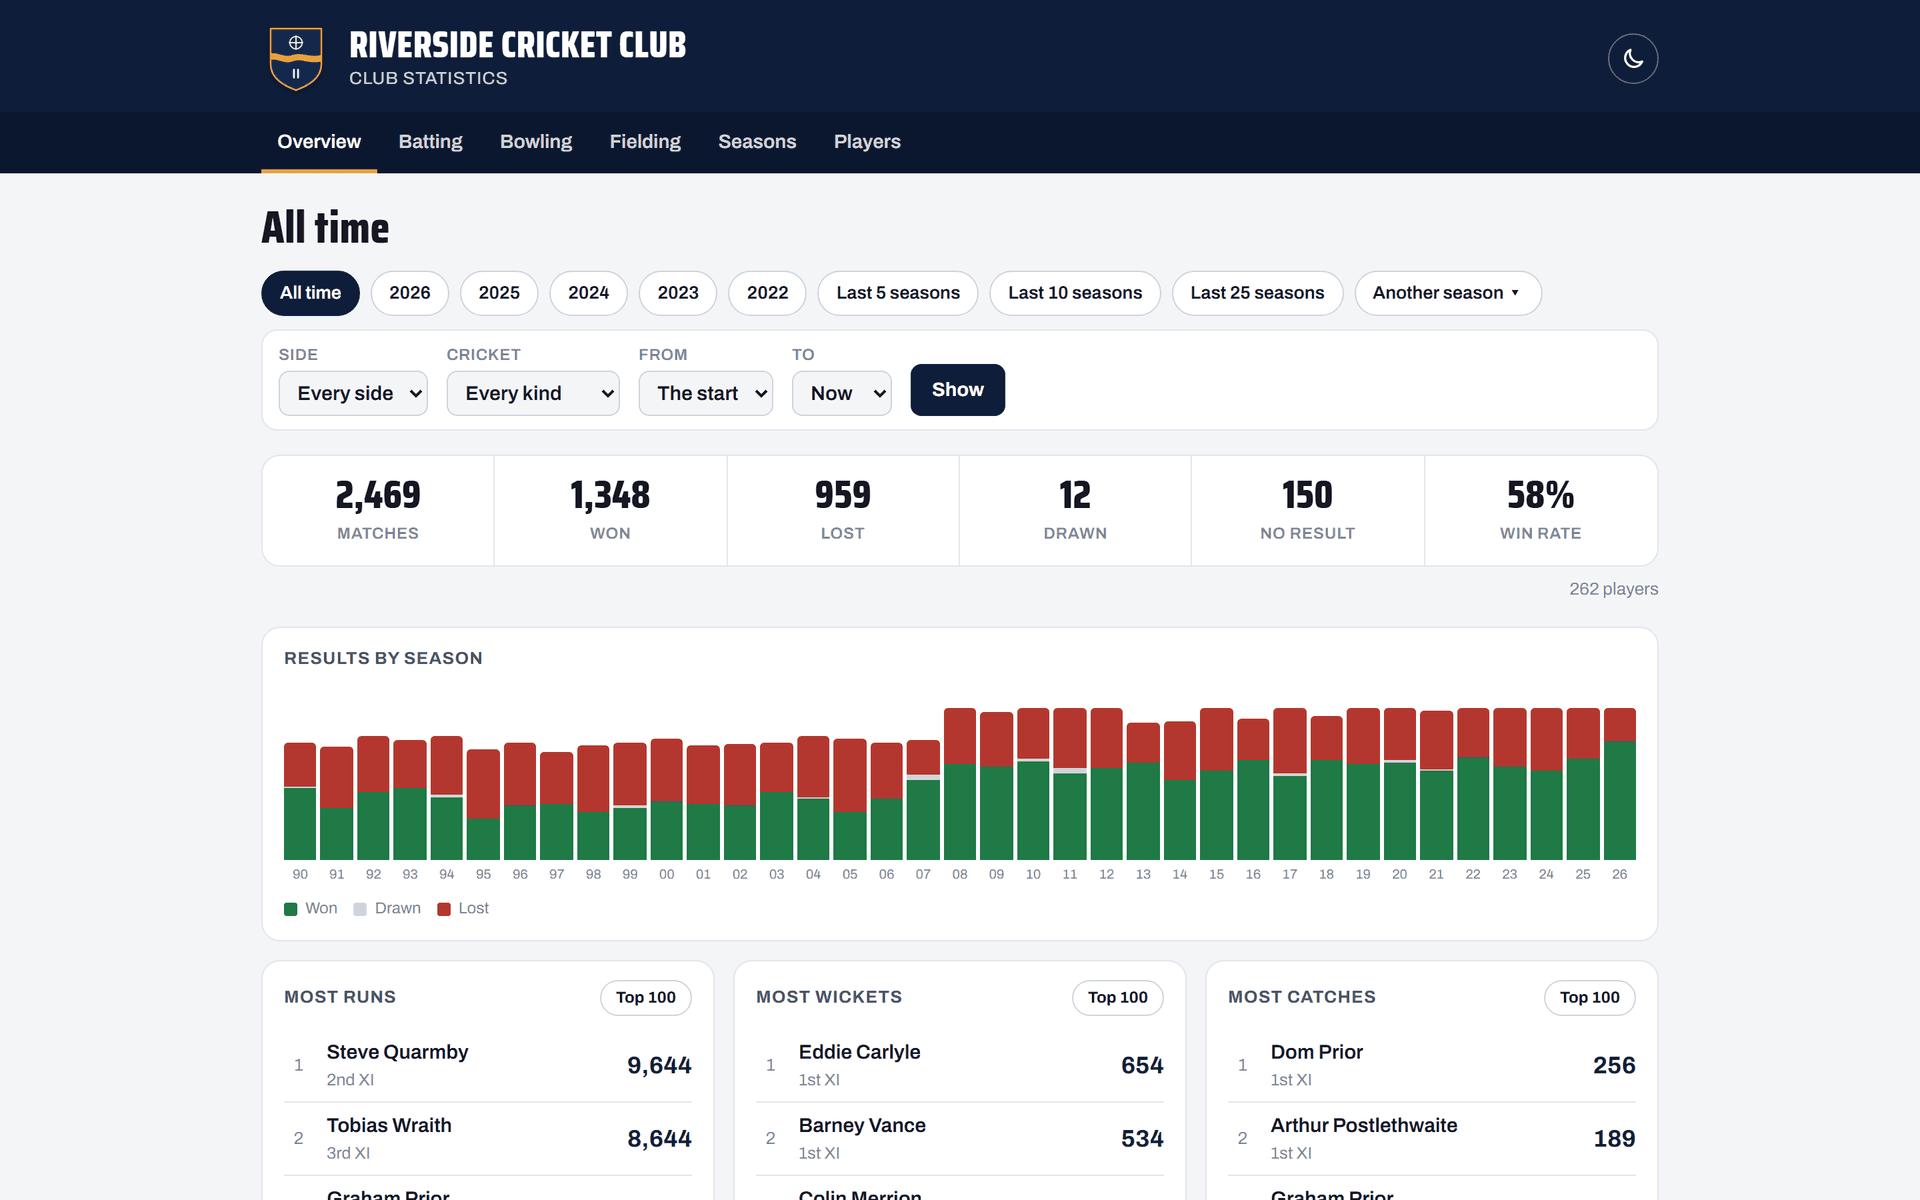Open Top 100 for Most Catches
The width and height of the screenshot is (1920, 1200).
[x=1590, y=997]
